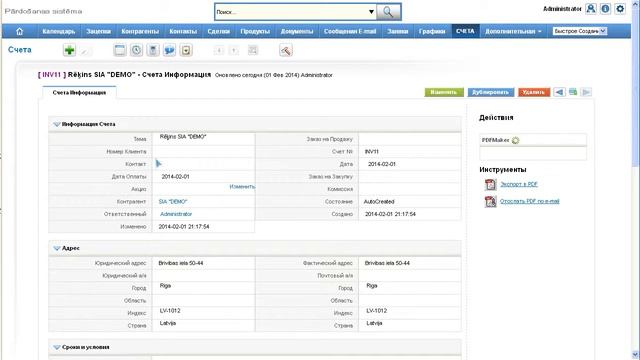This screenshot has height=360, width=640.
Task: Click the green jump-to-record icon near Удалить
Action: pos(573,92)
